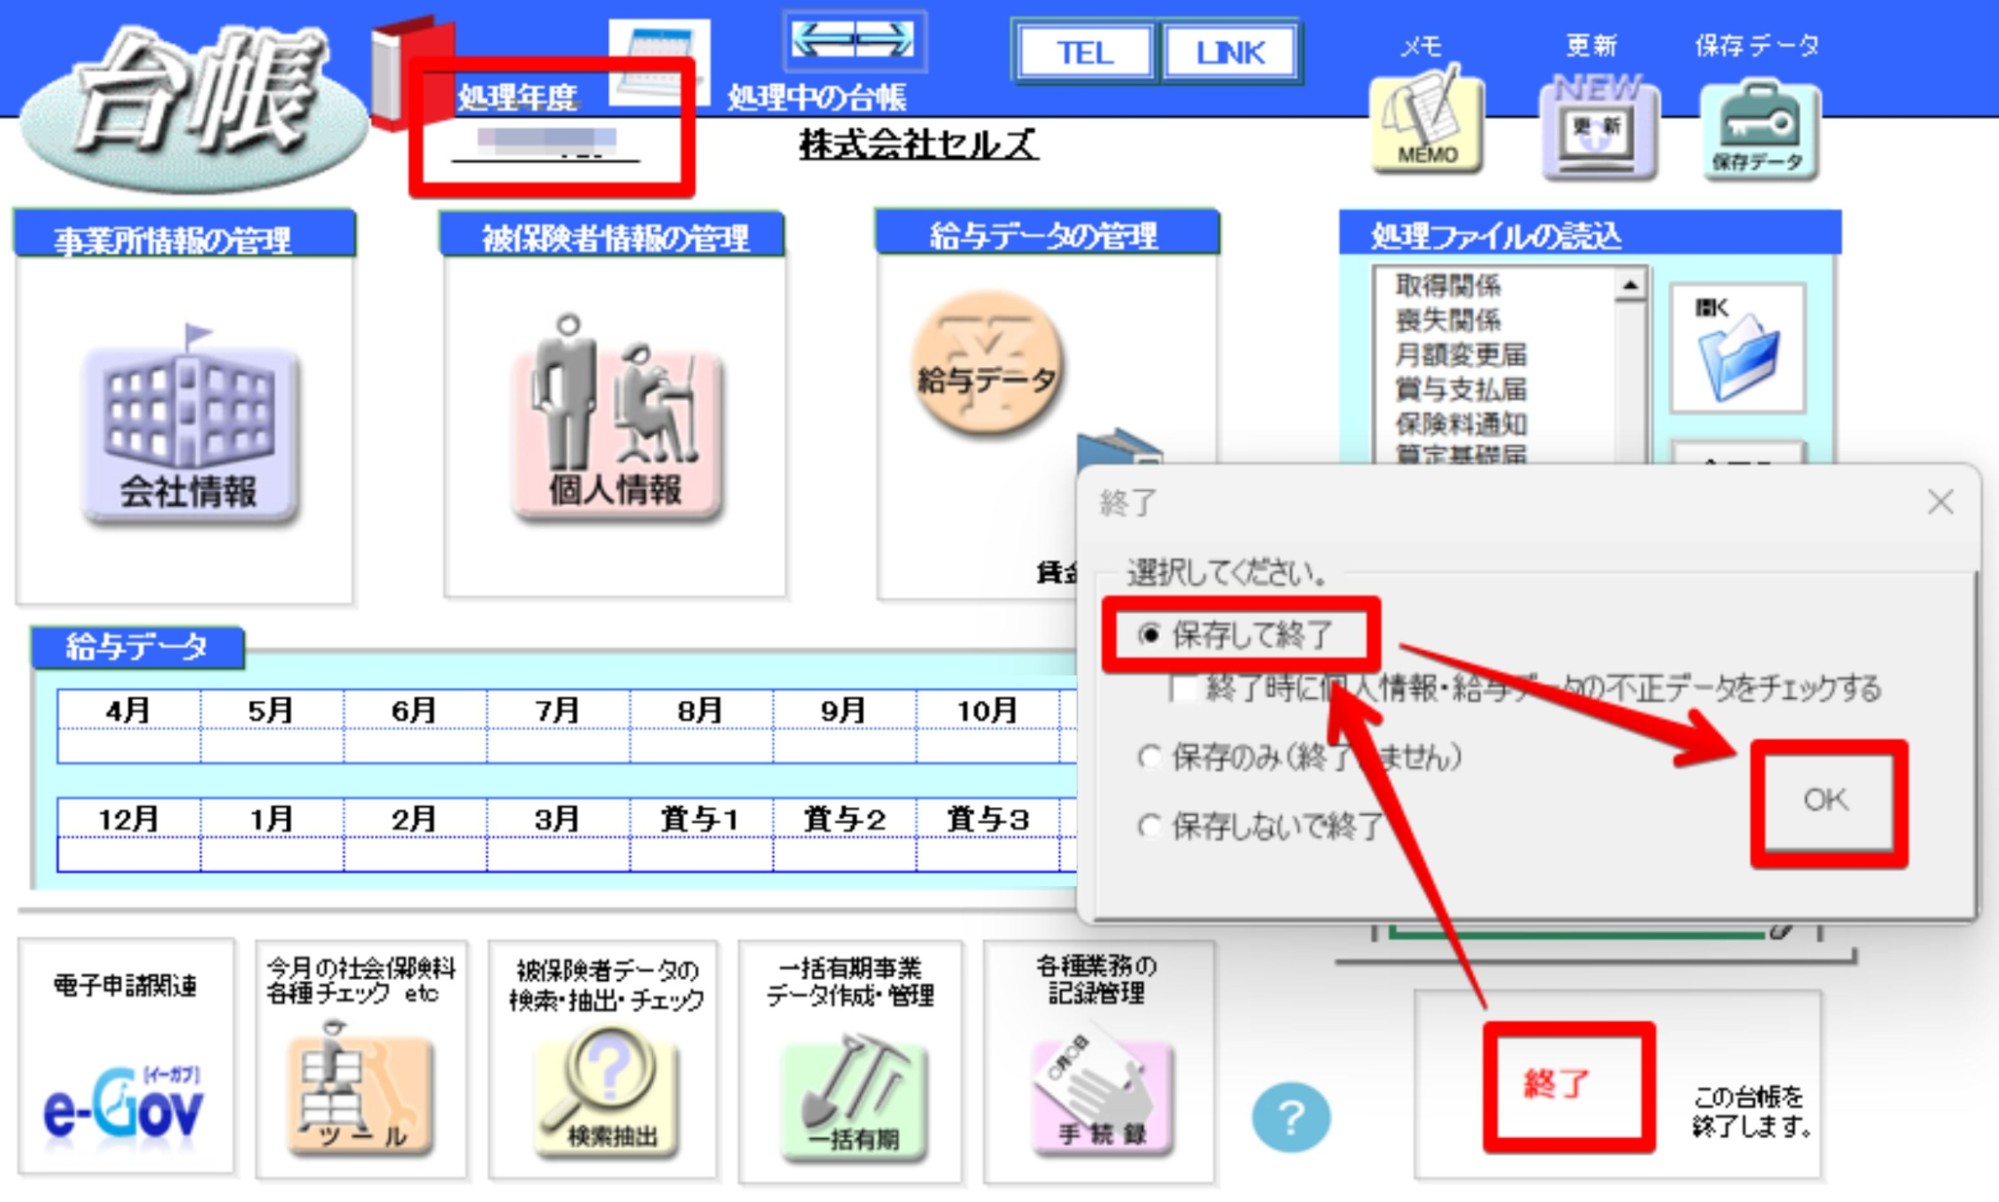Click the 12月 salary data cell

click(x=128, y=855)
